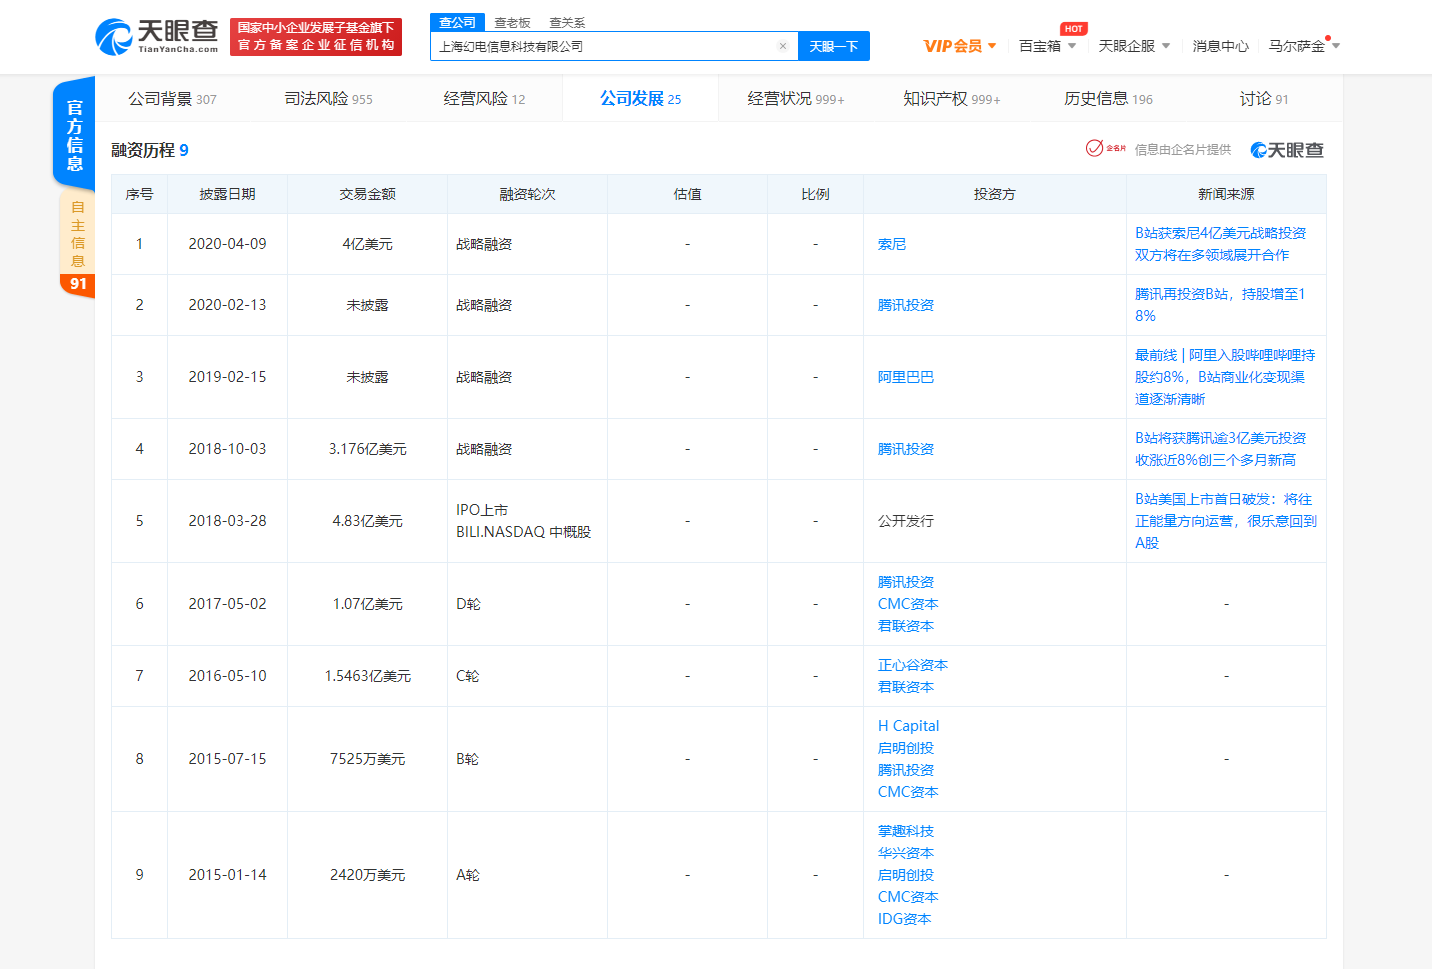Viewport: 1432px width, 969px height.
Task: Click the 新闻来源 column header
Action: point(1226,194)
